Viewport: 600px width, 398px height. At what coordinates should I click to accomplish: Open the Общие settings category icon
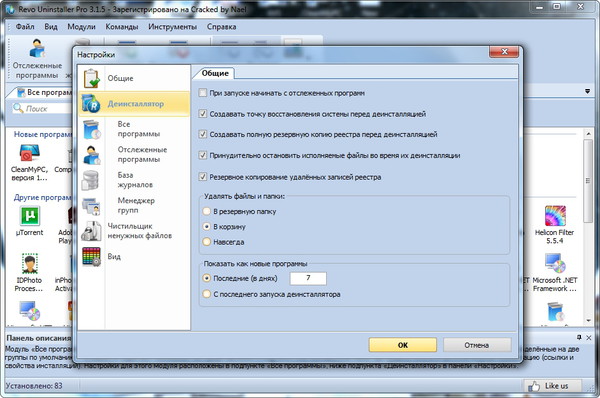92,78
